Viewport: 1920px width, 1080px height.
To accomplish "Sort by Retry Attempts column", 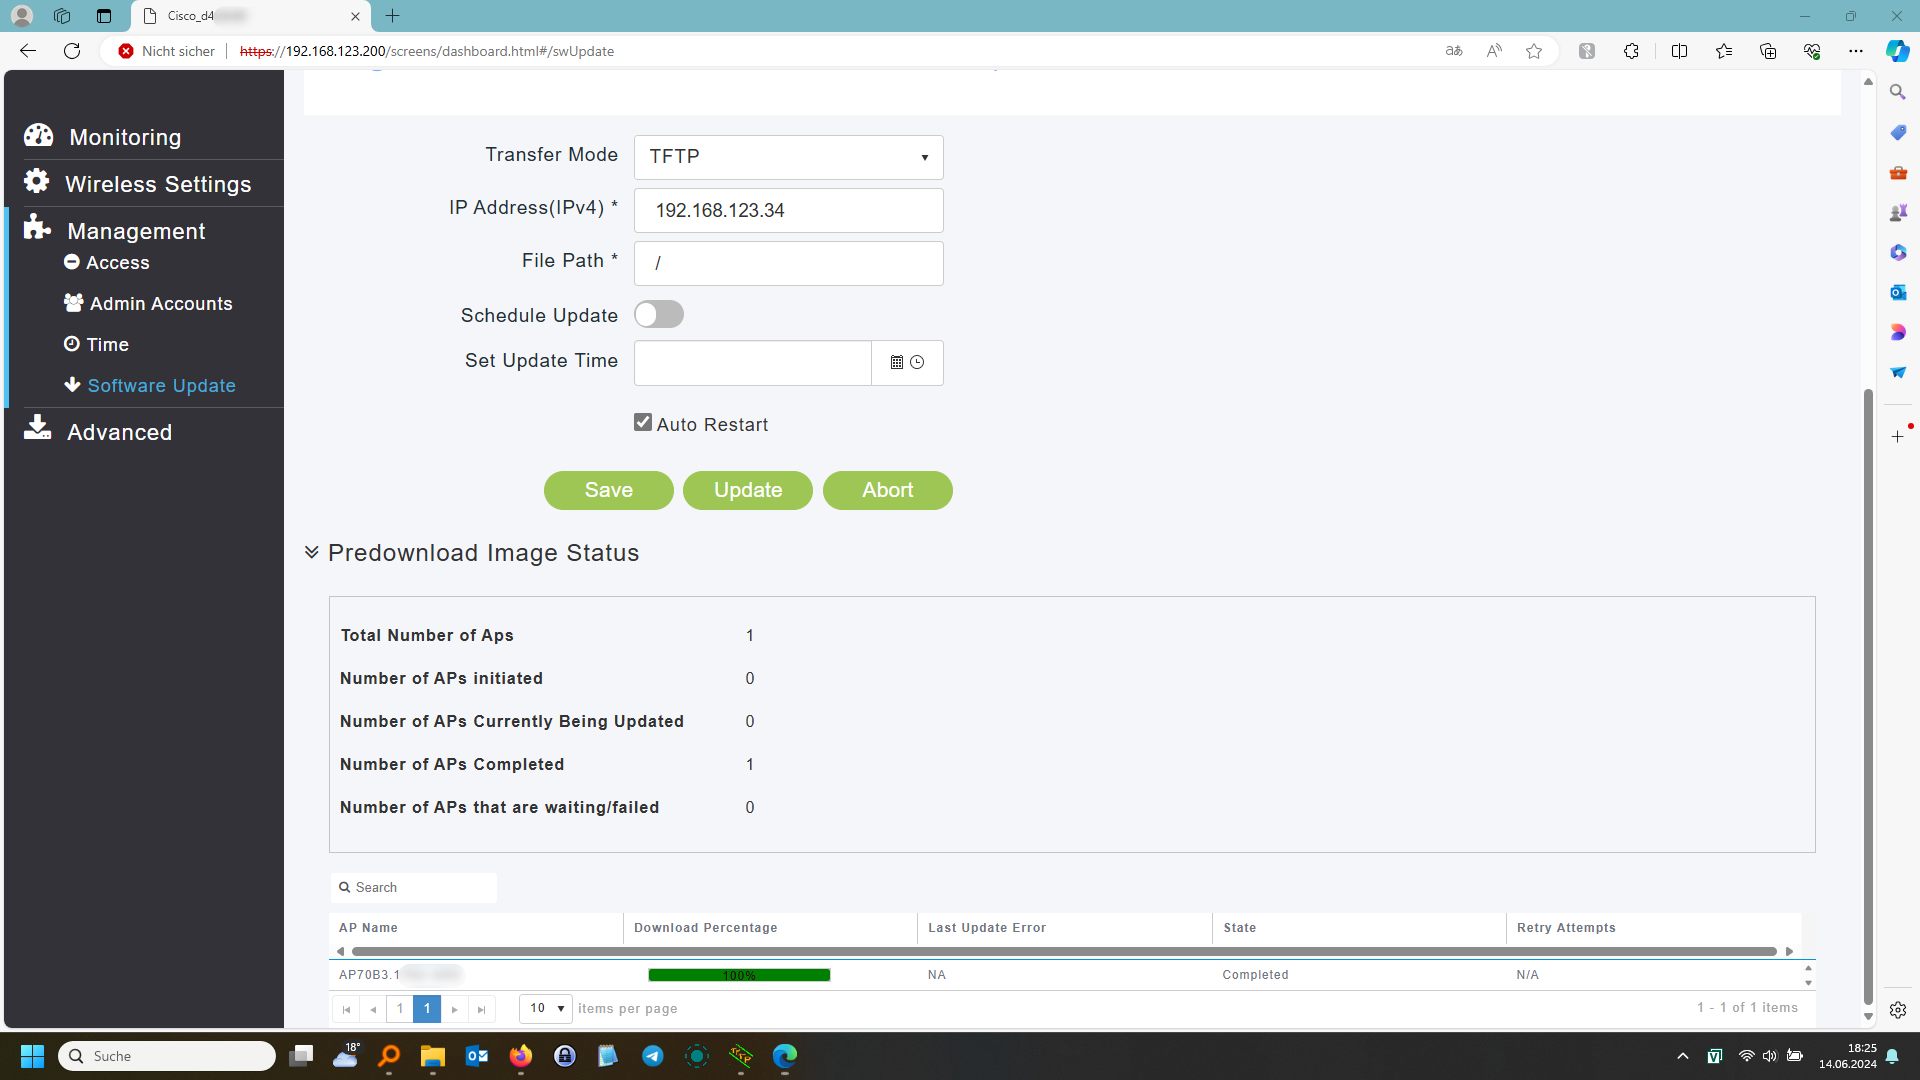I will coord(1565,928).
